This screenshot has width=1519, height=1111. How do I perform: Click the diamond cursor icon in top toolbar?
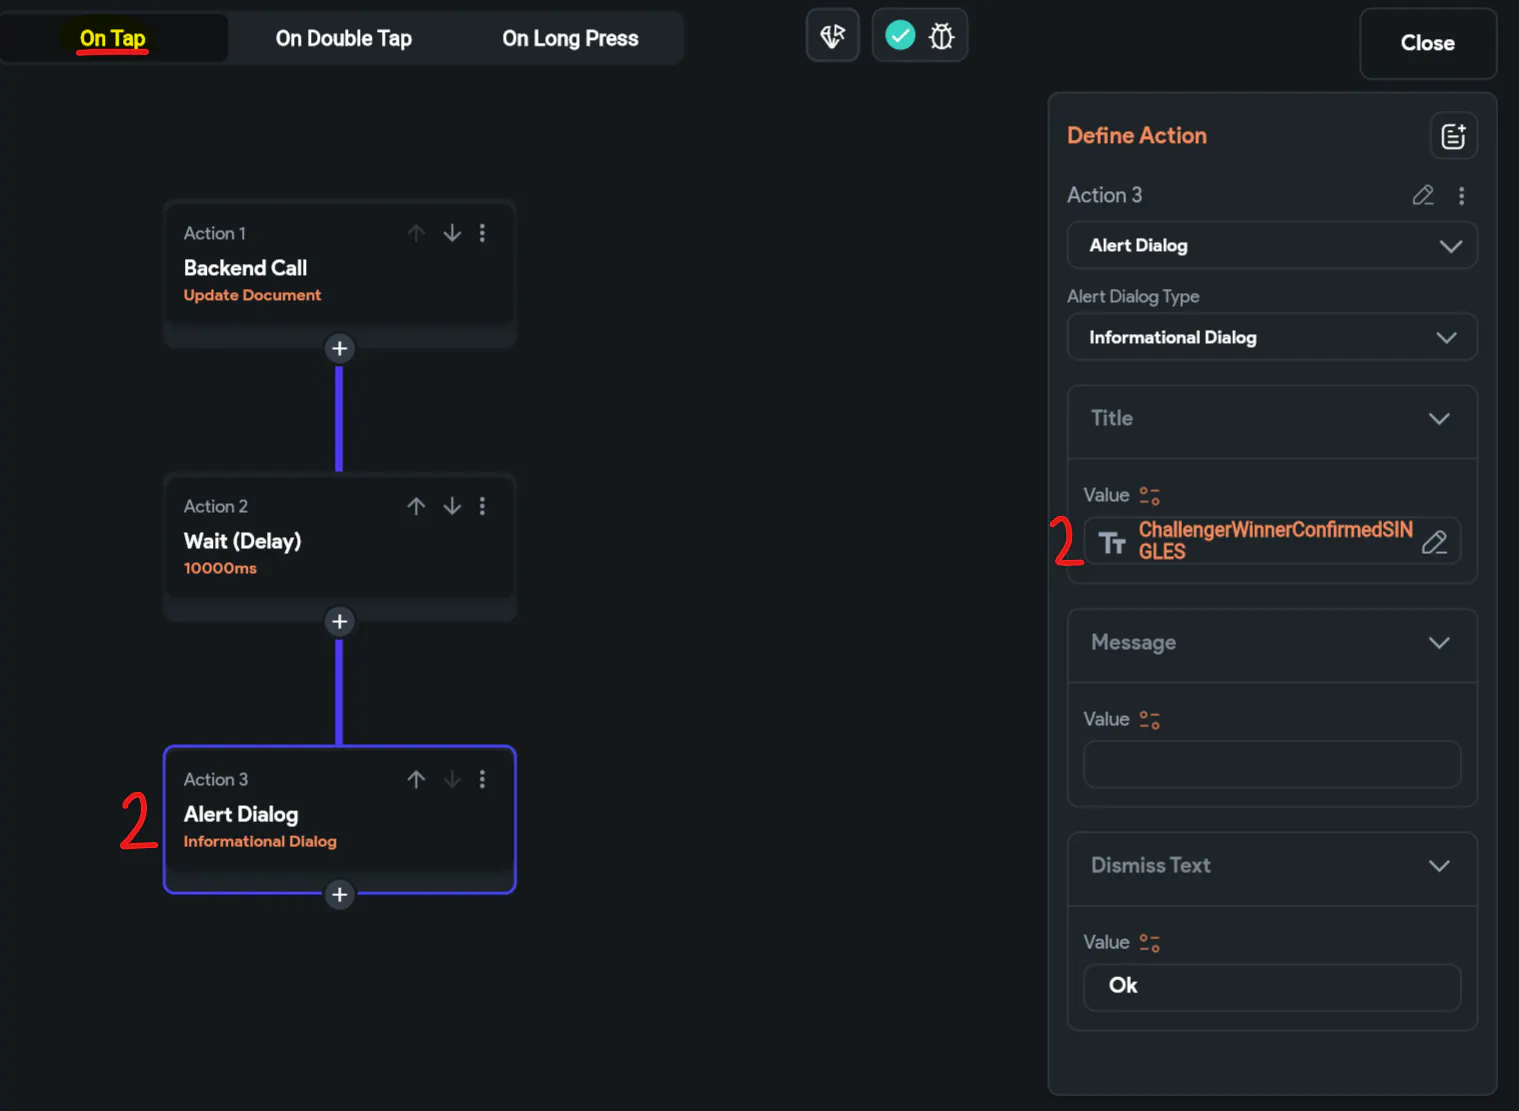(833, 36)
